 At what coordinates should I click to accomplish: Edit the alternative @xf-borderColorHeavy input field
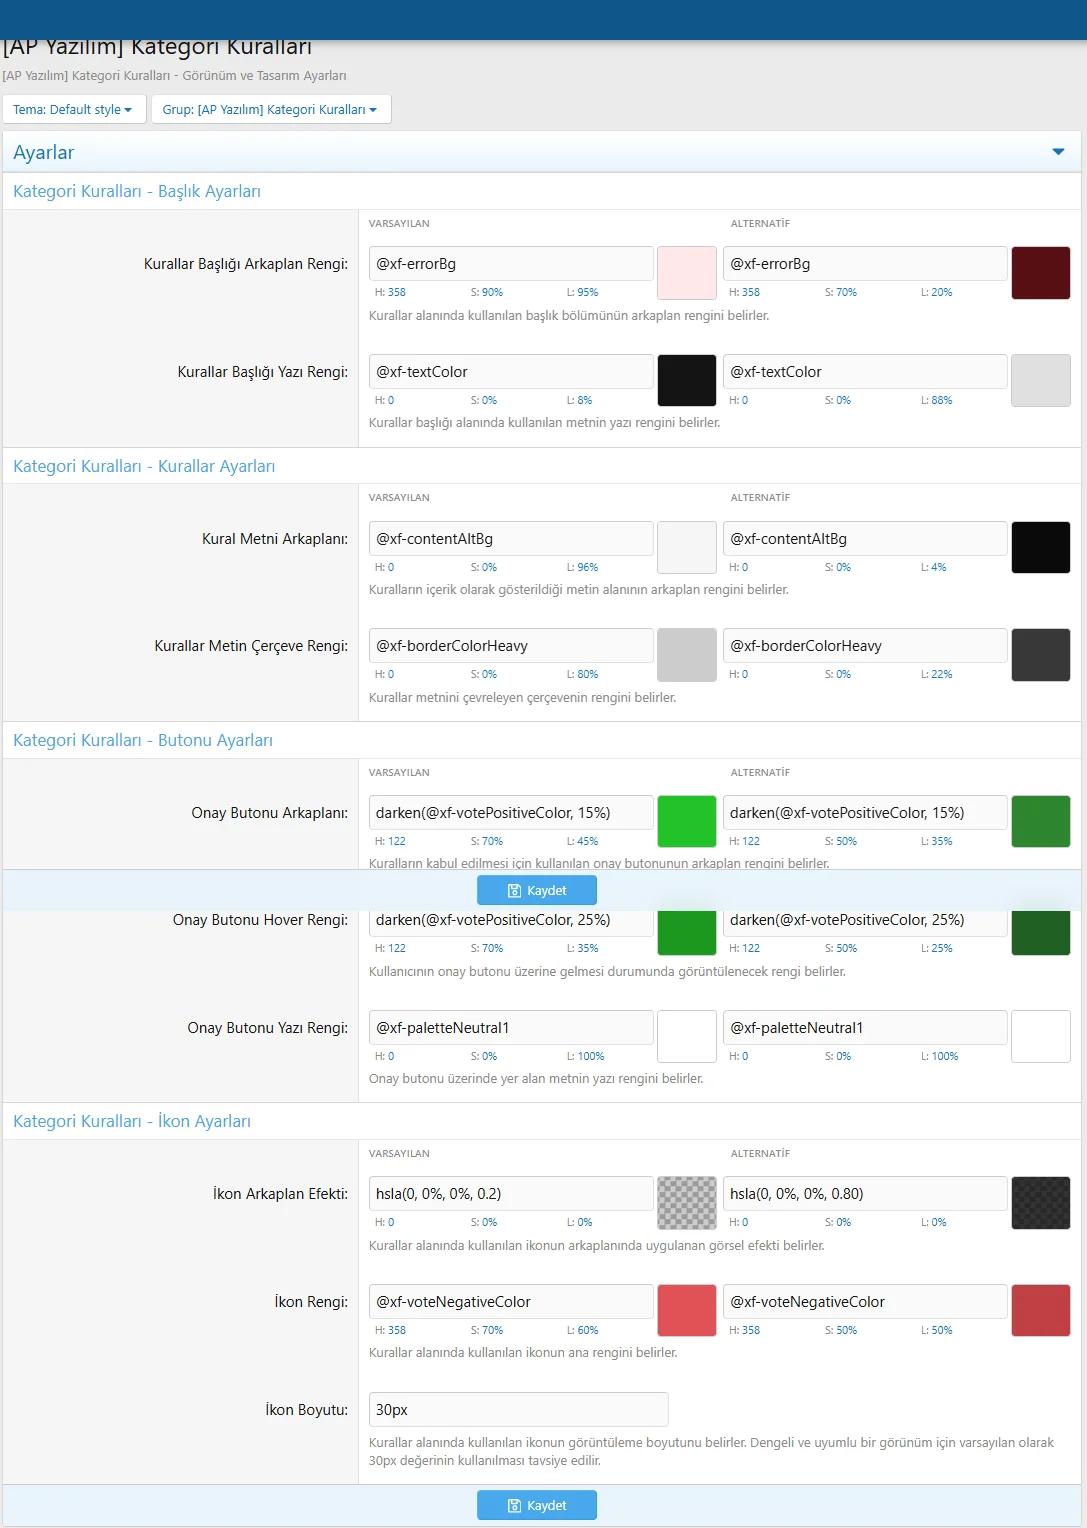pyautogui.click(x=864, y=646)
